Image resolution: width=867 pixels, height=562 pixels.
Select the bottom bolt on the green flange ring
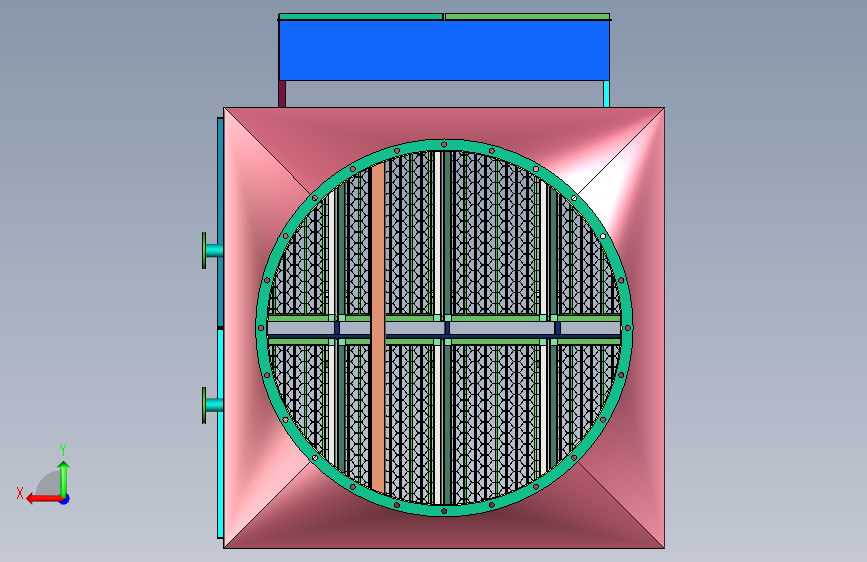click(x=444, y=511)
